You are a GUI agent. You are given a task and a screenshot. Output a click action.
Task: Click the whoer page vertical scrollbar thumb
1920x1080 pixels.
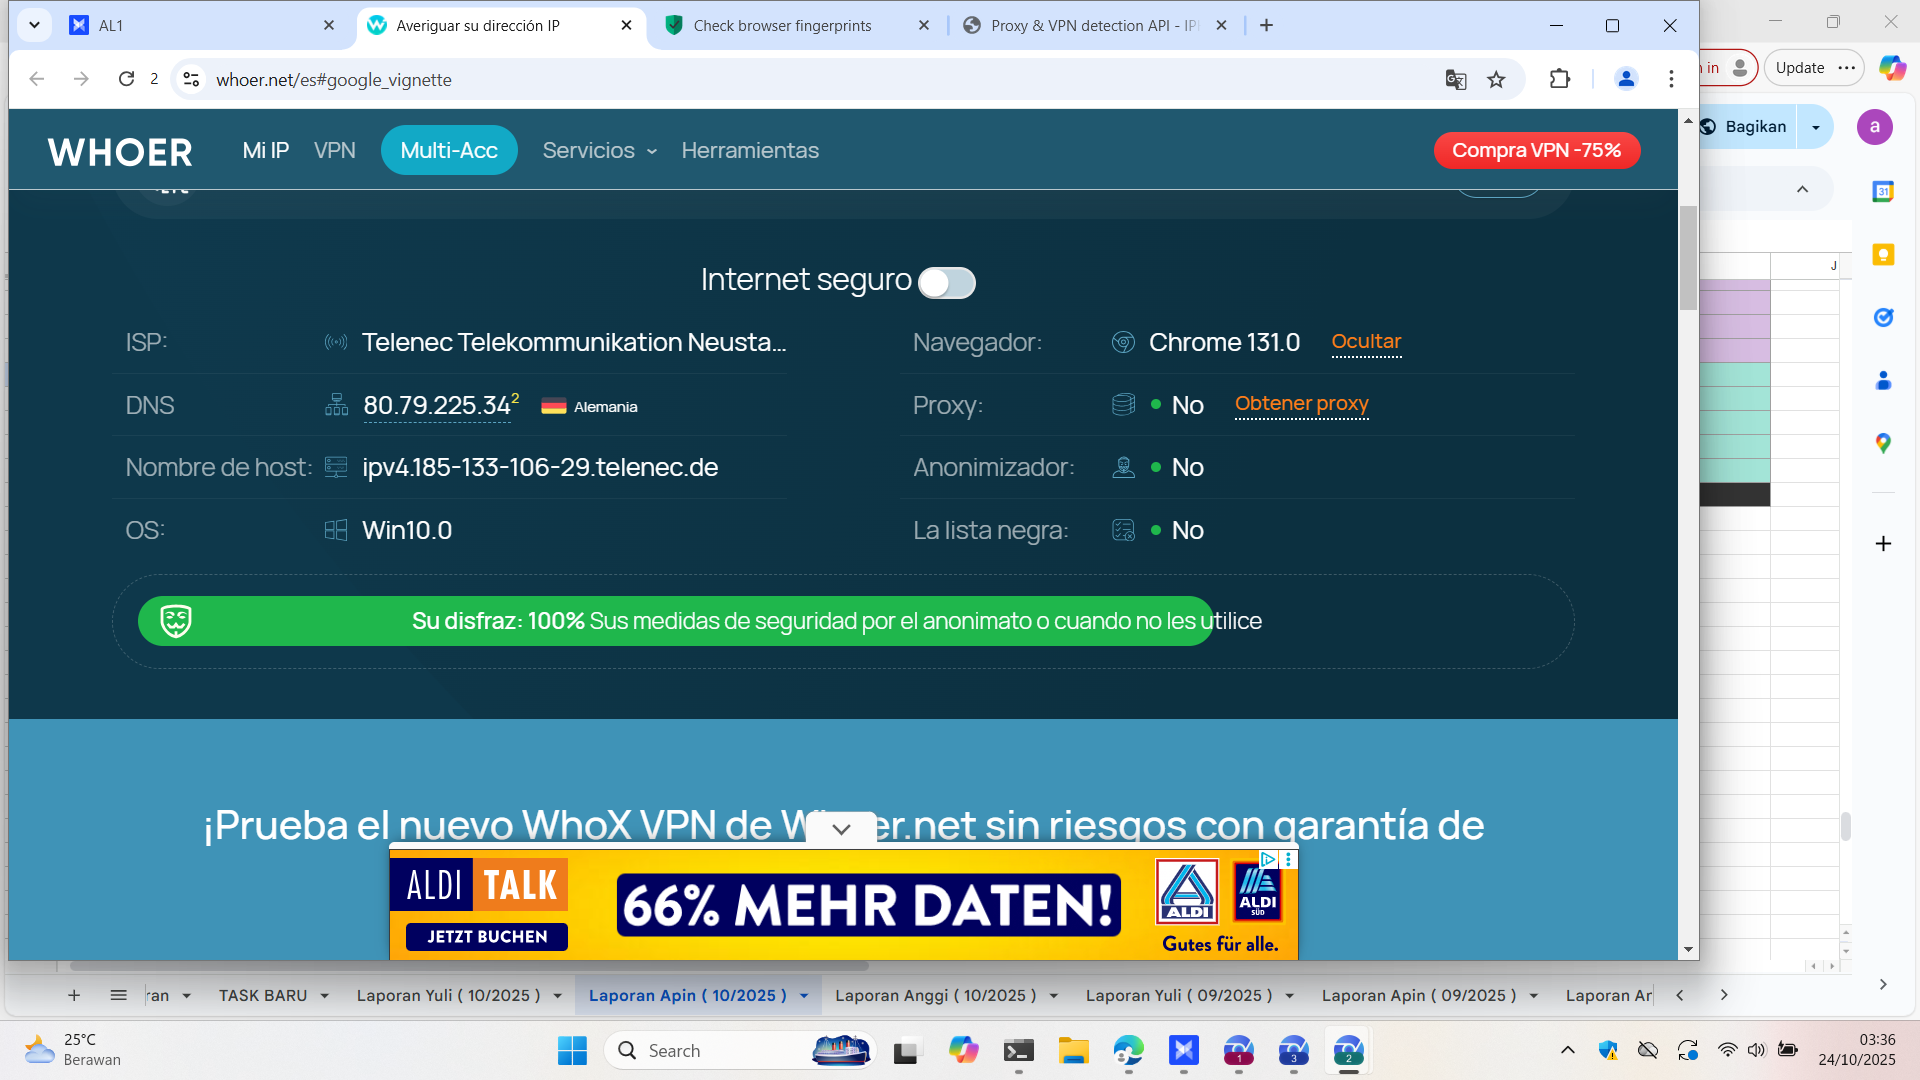(1688, 258)
